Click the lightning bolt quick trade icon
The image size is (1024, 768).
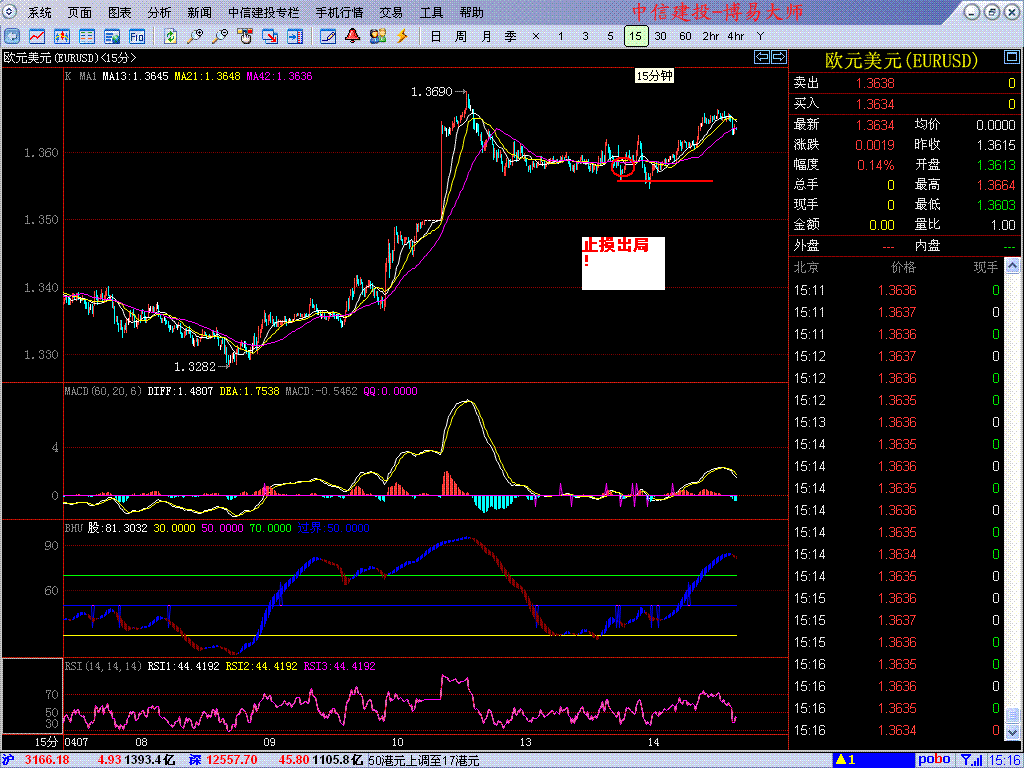tap(402, 36)
